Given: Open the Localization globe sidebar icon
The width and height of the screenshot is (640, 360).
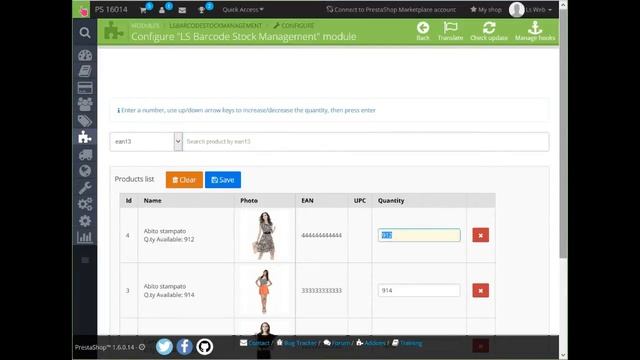Looking at the screenshot, I should (x=85, y=171).
